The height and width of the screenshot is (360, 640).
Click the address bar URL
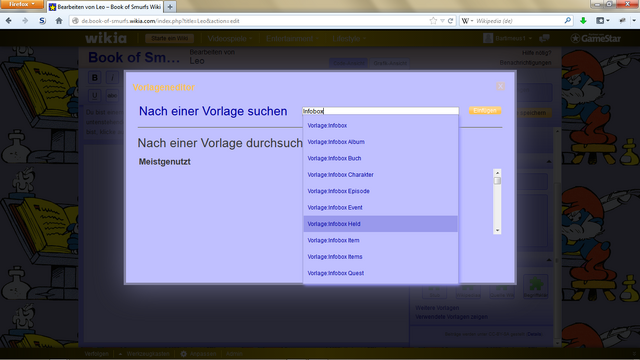point(160,21)
